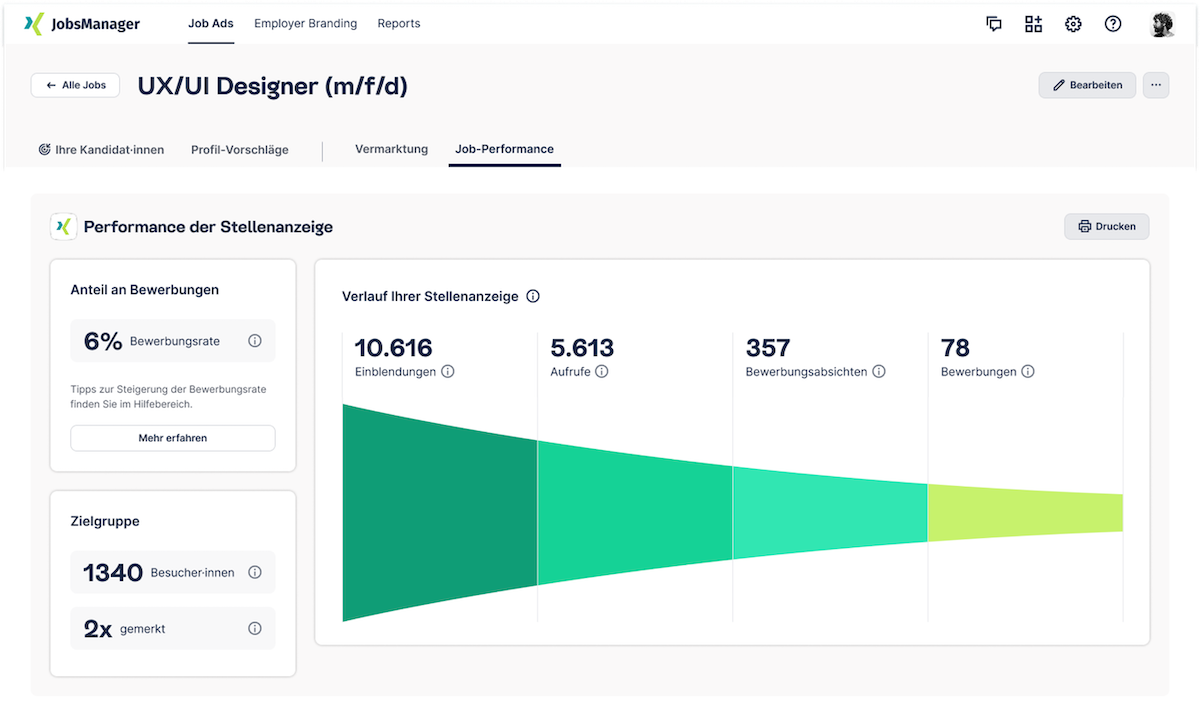Open the info icon beside Bewerbungsabsichten
The height and width of the screenshot is (723, 1200).
879,371
